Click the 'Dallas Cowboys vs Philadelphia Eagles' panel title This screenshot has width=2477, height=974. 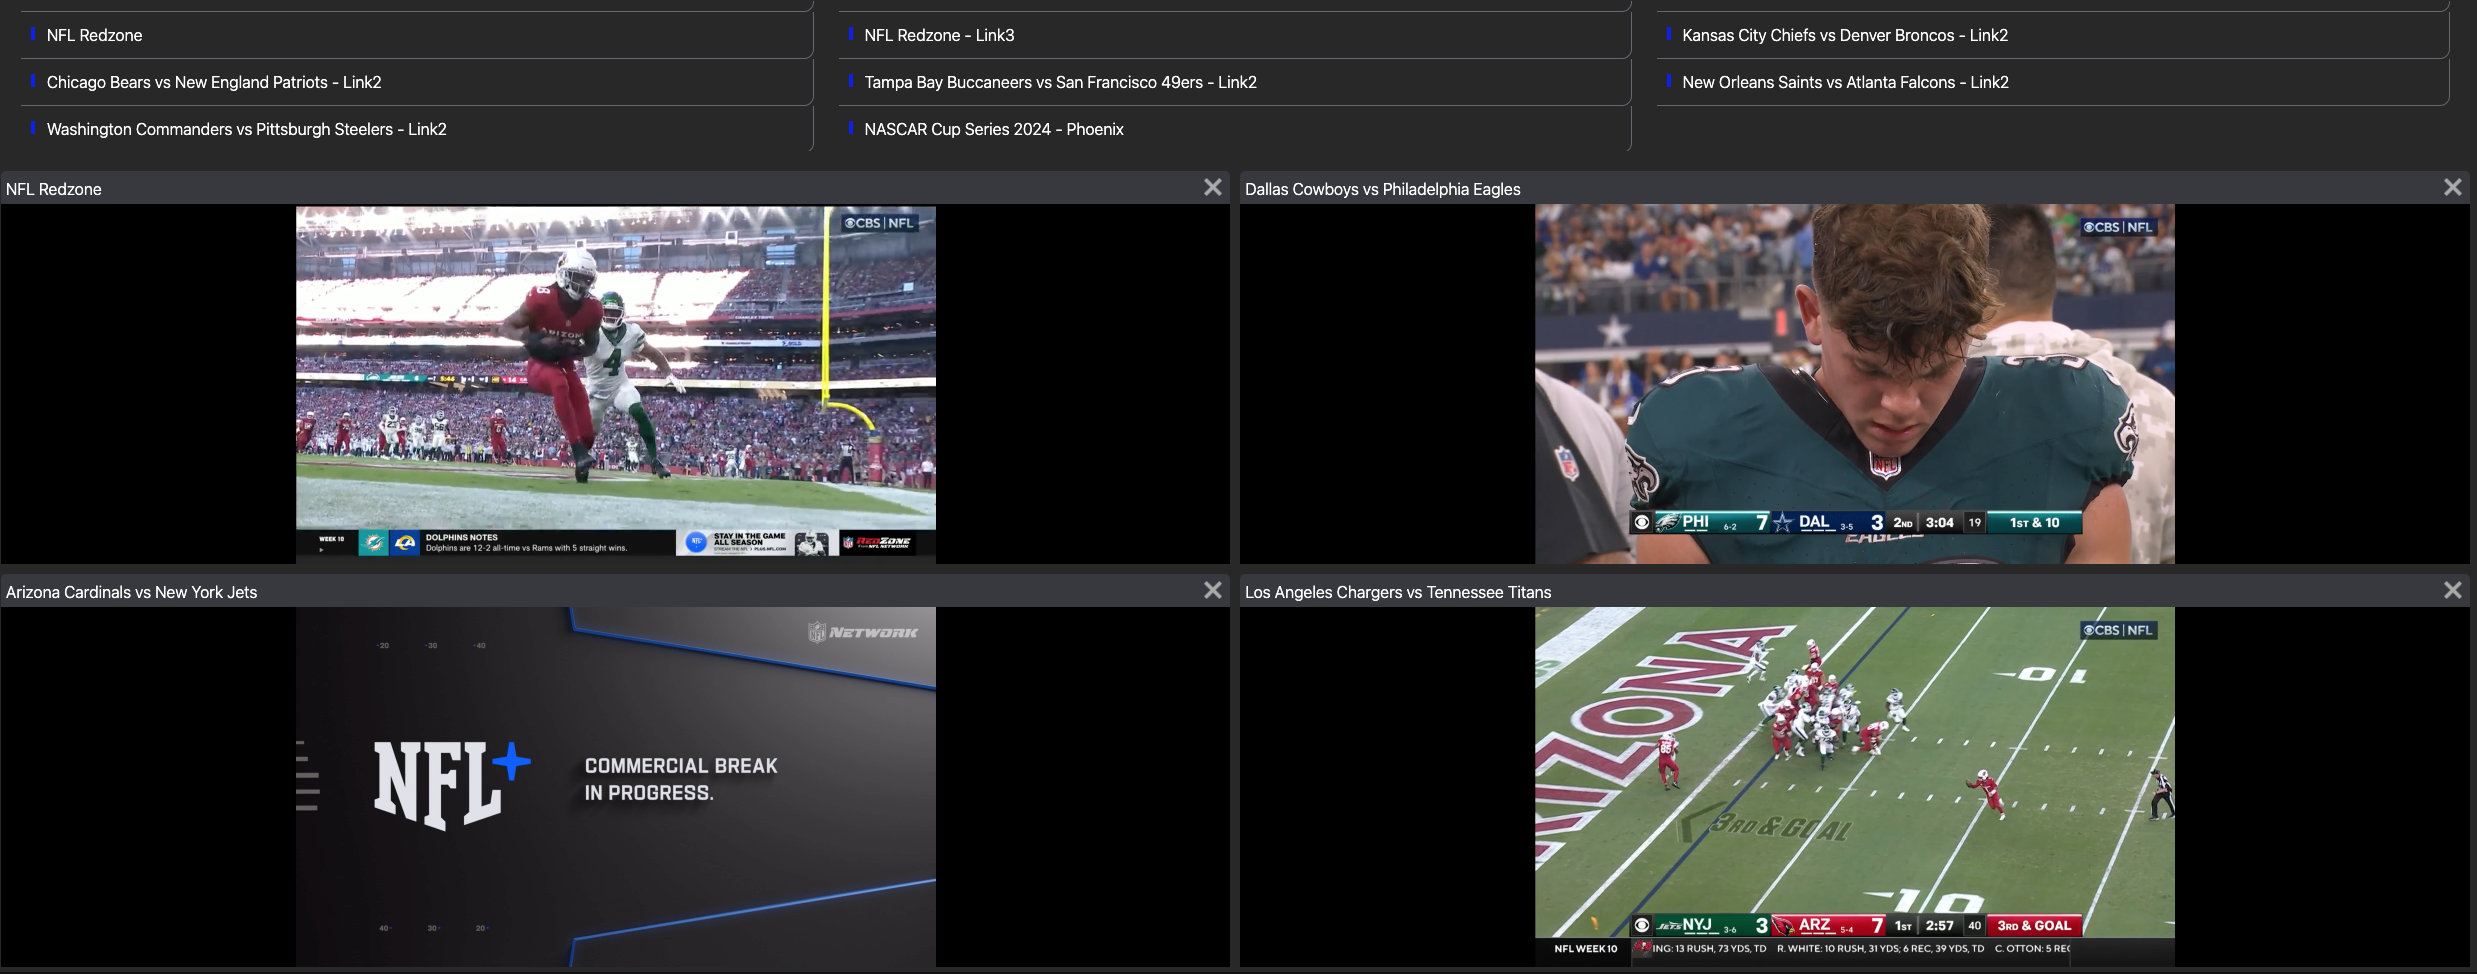point(1382,189)
